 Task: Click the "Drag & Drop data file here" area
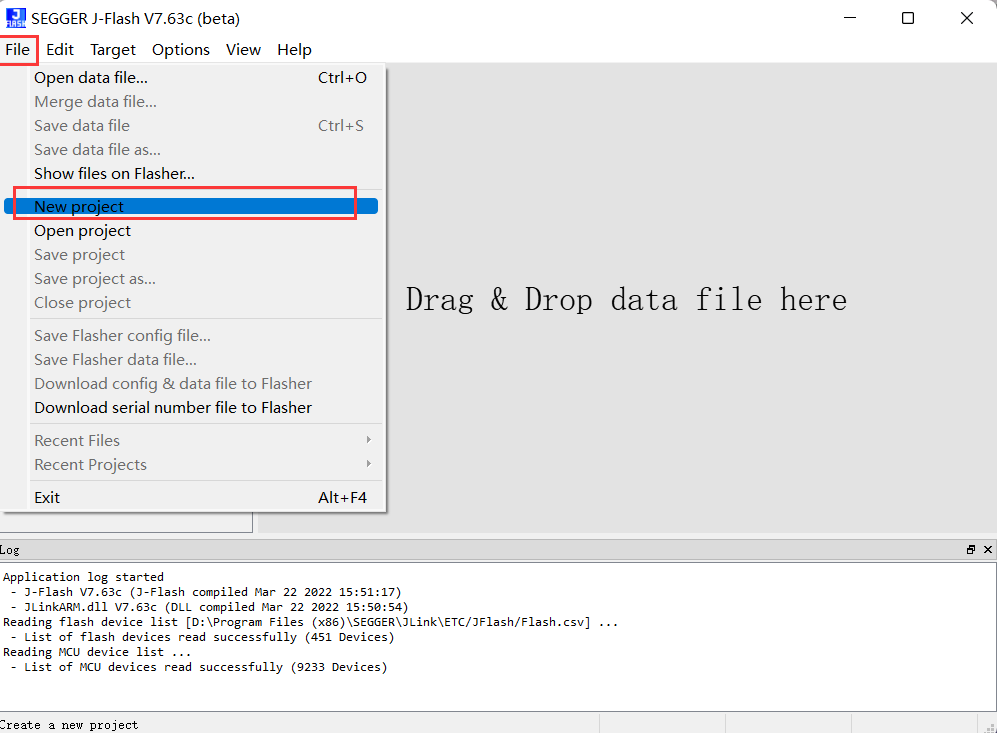(627, 299)
